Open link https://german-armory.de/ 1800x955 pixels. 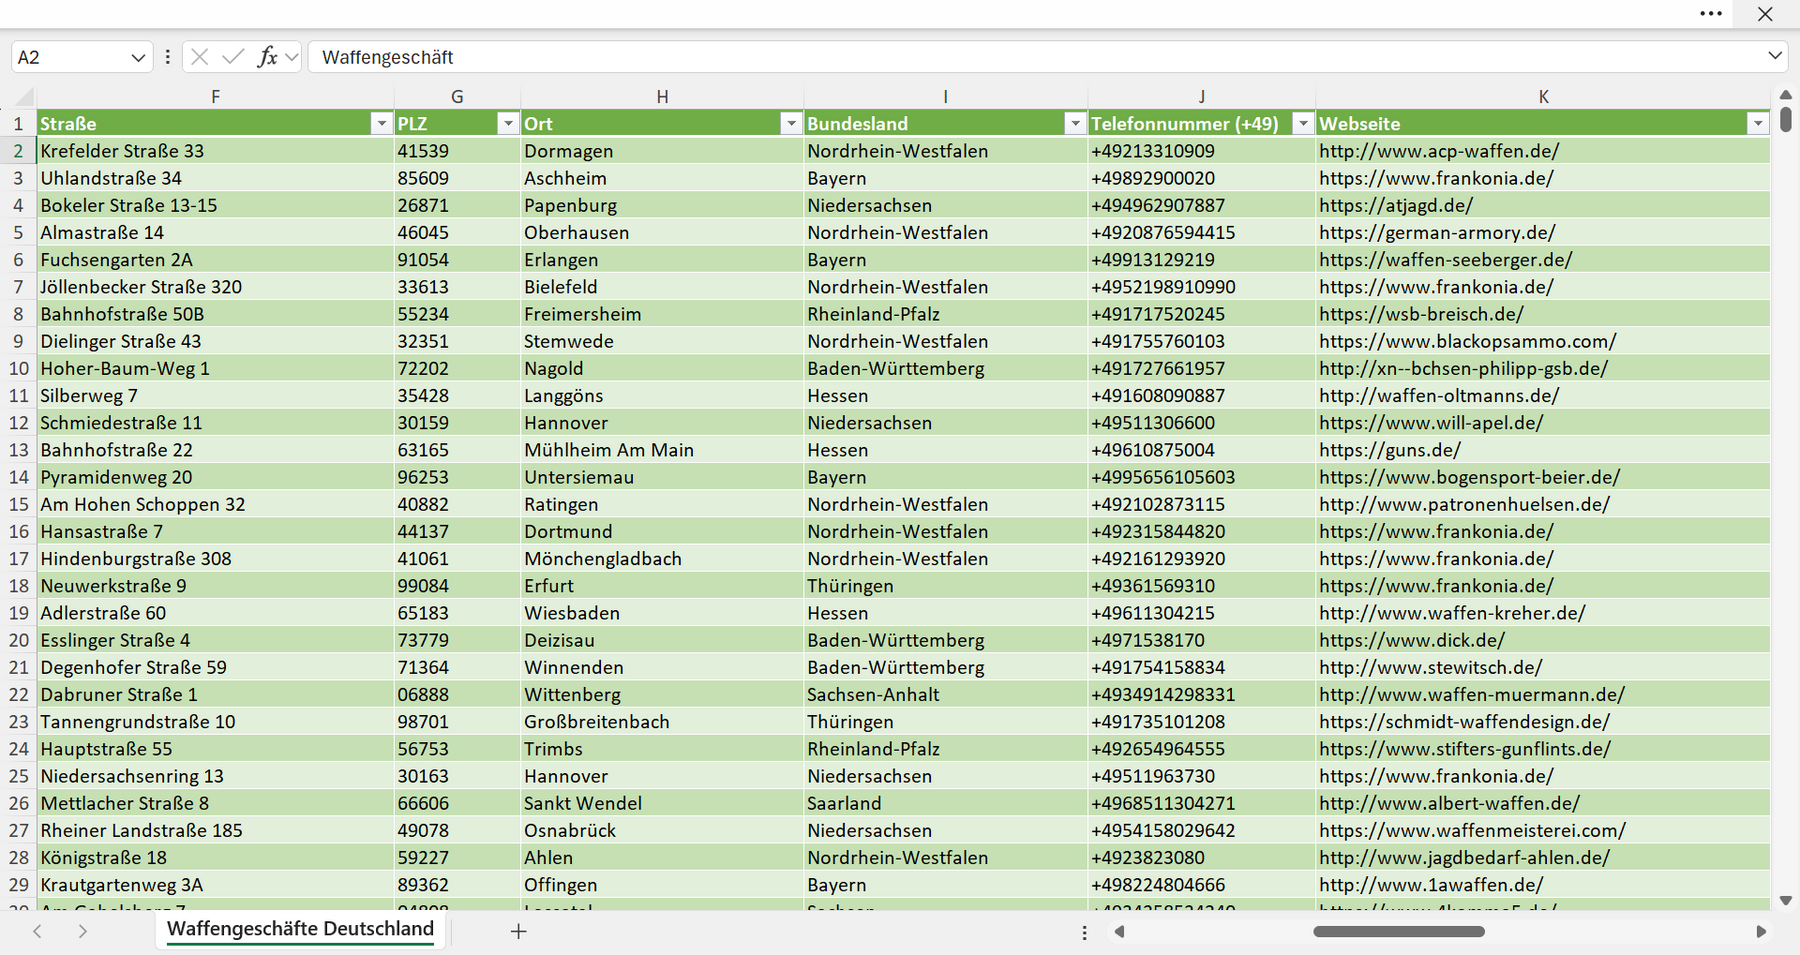[x=1437, y=232]
